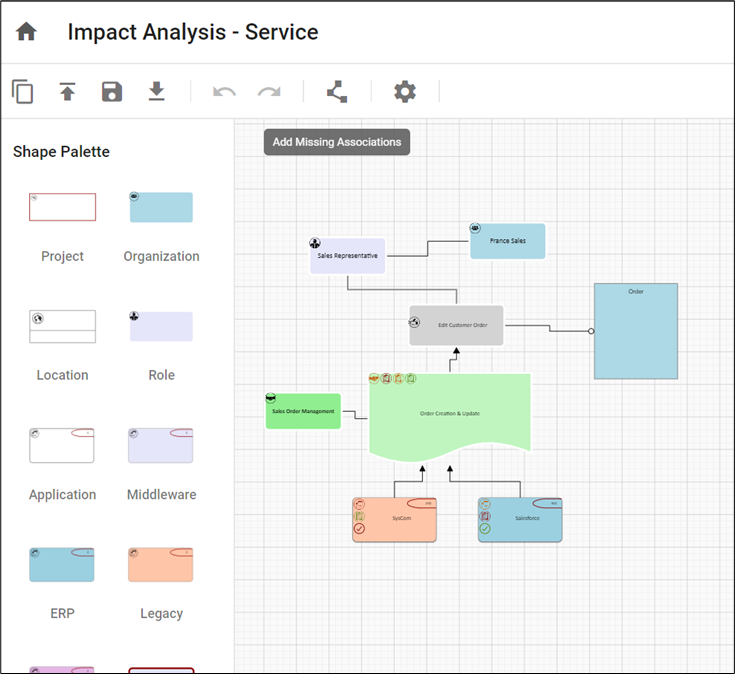Click the Add Missing Associations button
The height and width of the screenshot is (674, 735).
coord(337,142)
